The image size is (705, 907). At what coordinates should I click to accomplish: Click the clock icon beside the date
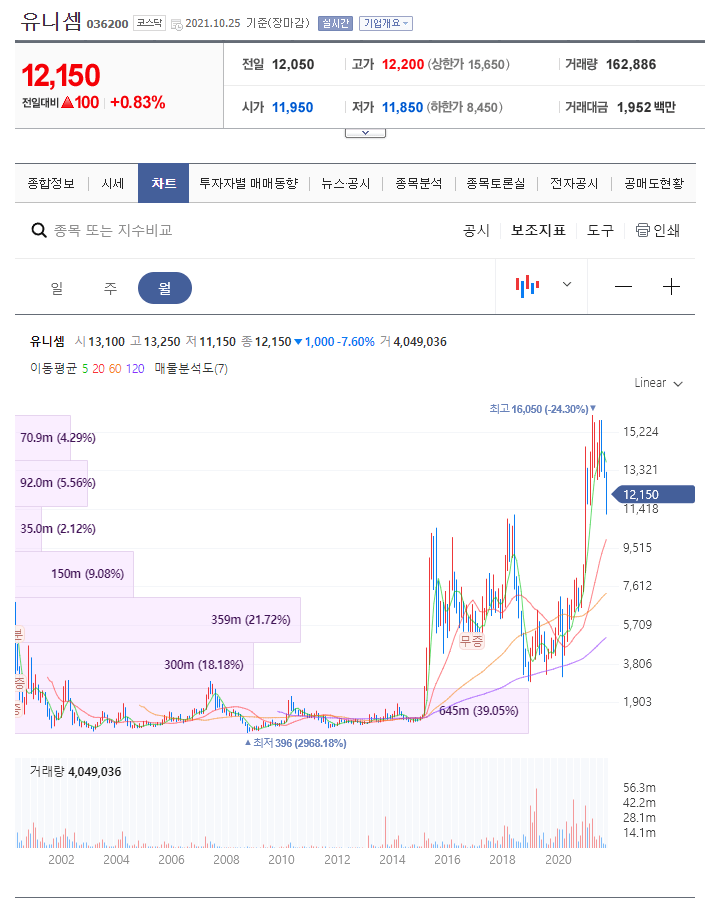177,24
